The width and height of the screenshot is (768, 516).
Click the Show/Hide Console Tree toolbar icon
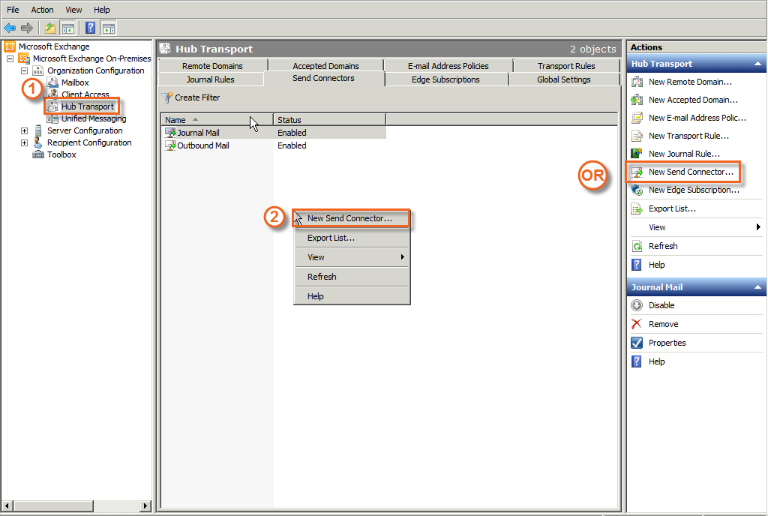point(68,28)
